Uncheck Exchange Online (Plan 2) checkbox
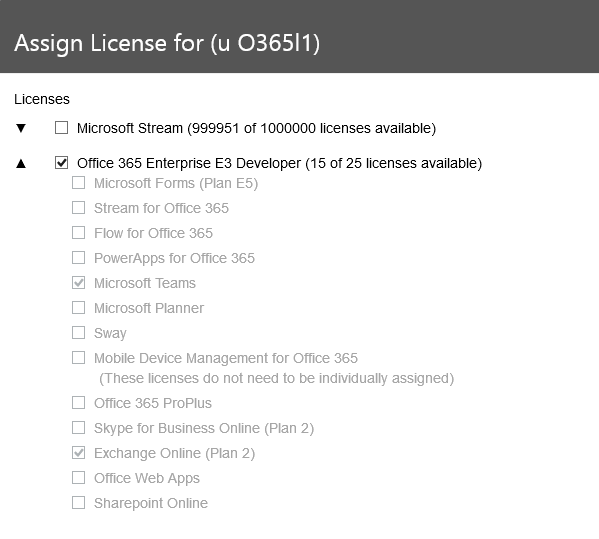 [79, 453]
